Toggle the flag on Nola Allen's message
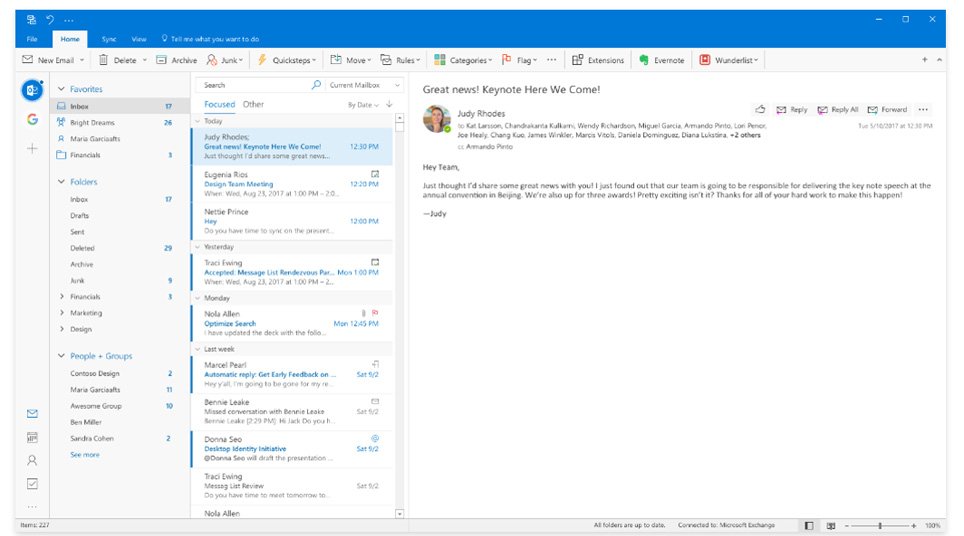This screenshot has width=964, height=536. pyautogui.click(x=375, y=312)
